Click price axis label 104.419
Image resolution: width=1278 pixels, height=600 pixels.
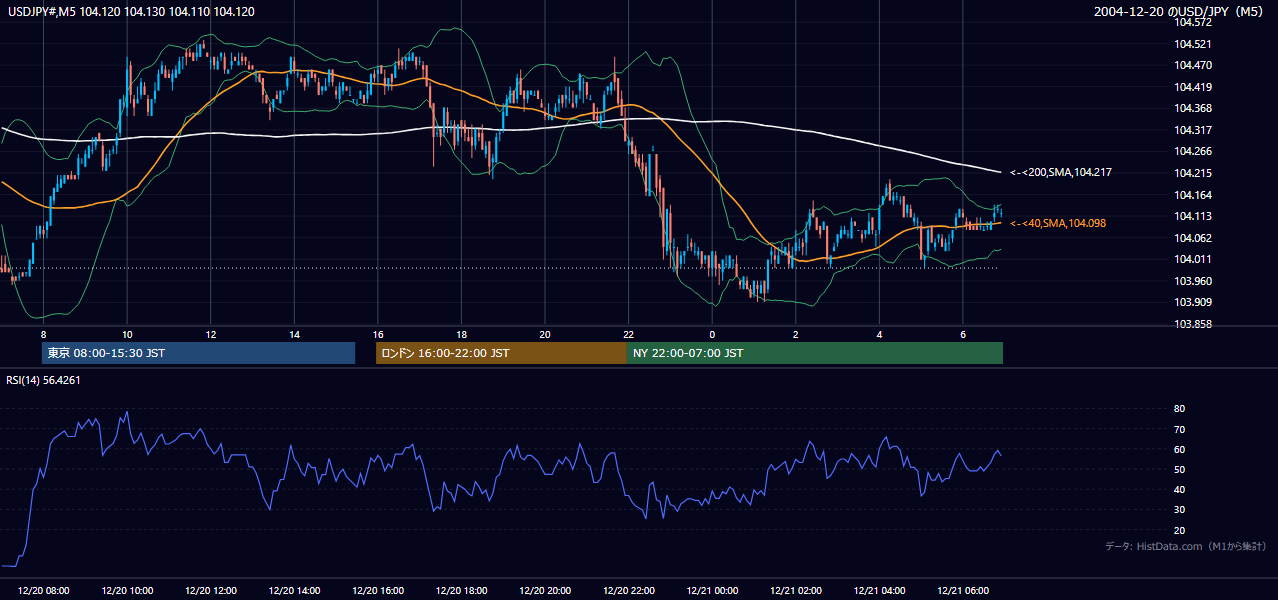1194,87
